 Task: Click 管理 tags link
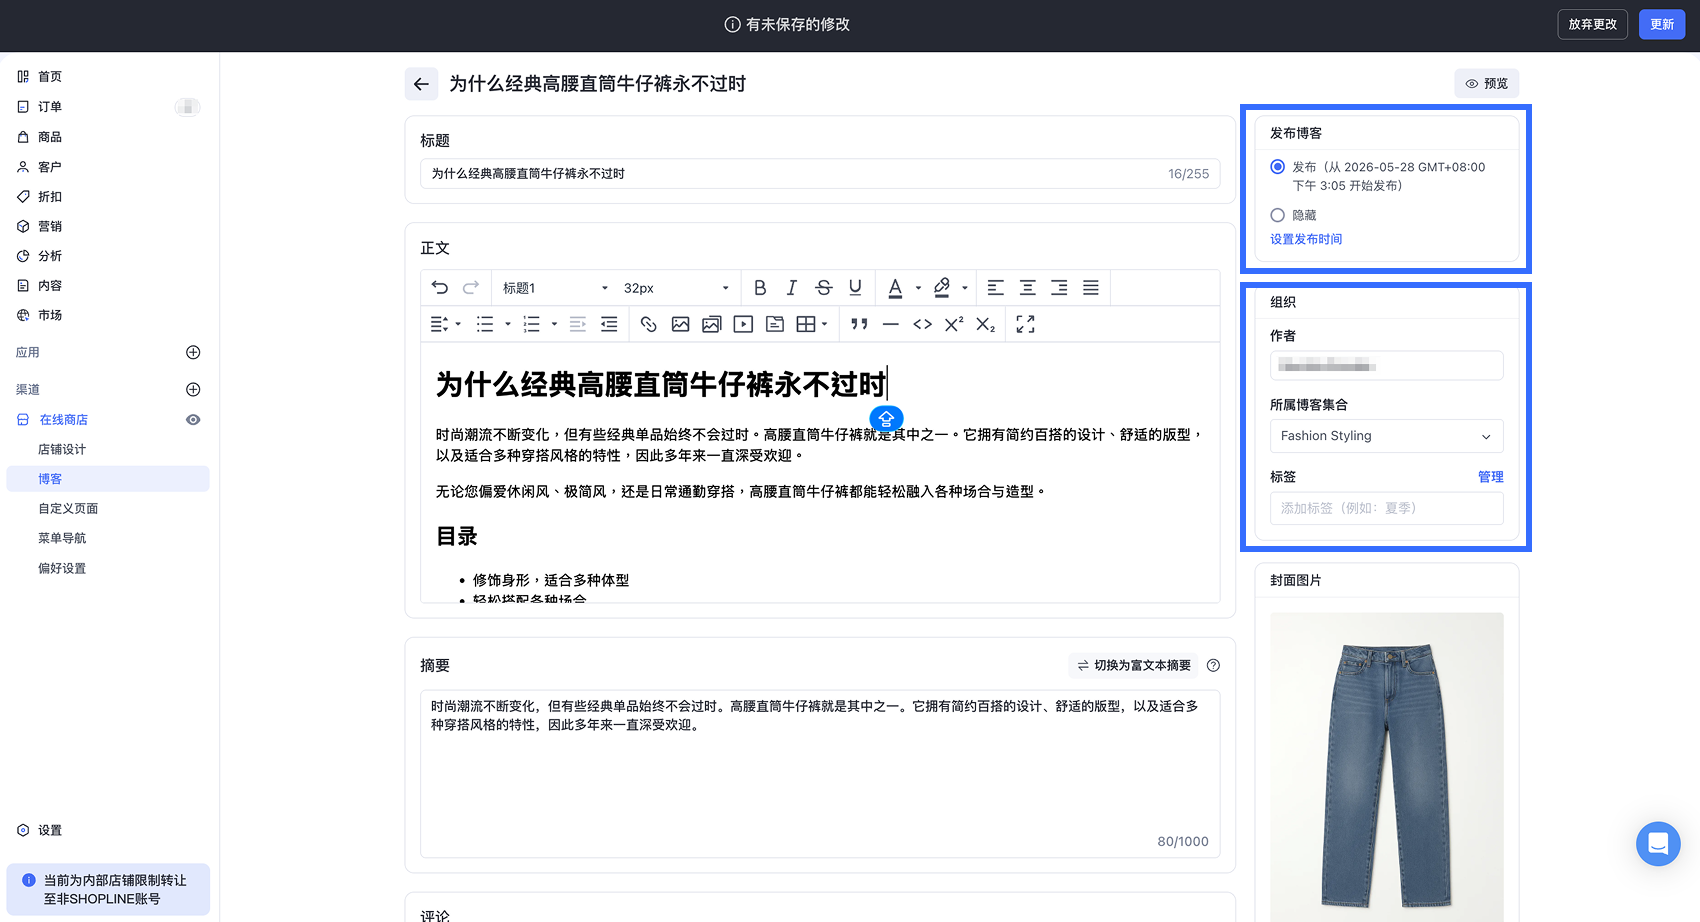[x=1490, y=477]
